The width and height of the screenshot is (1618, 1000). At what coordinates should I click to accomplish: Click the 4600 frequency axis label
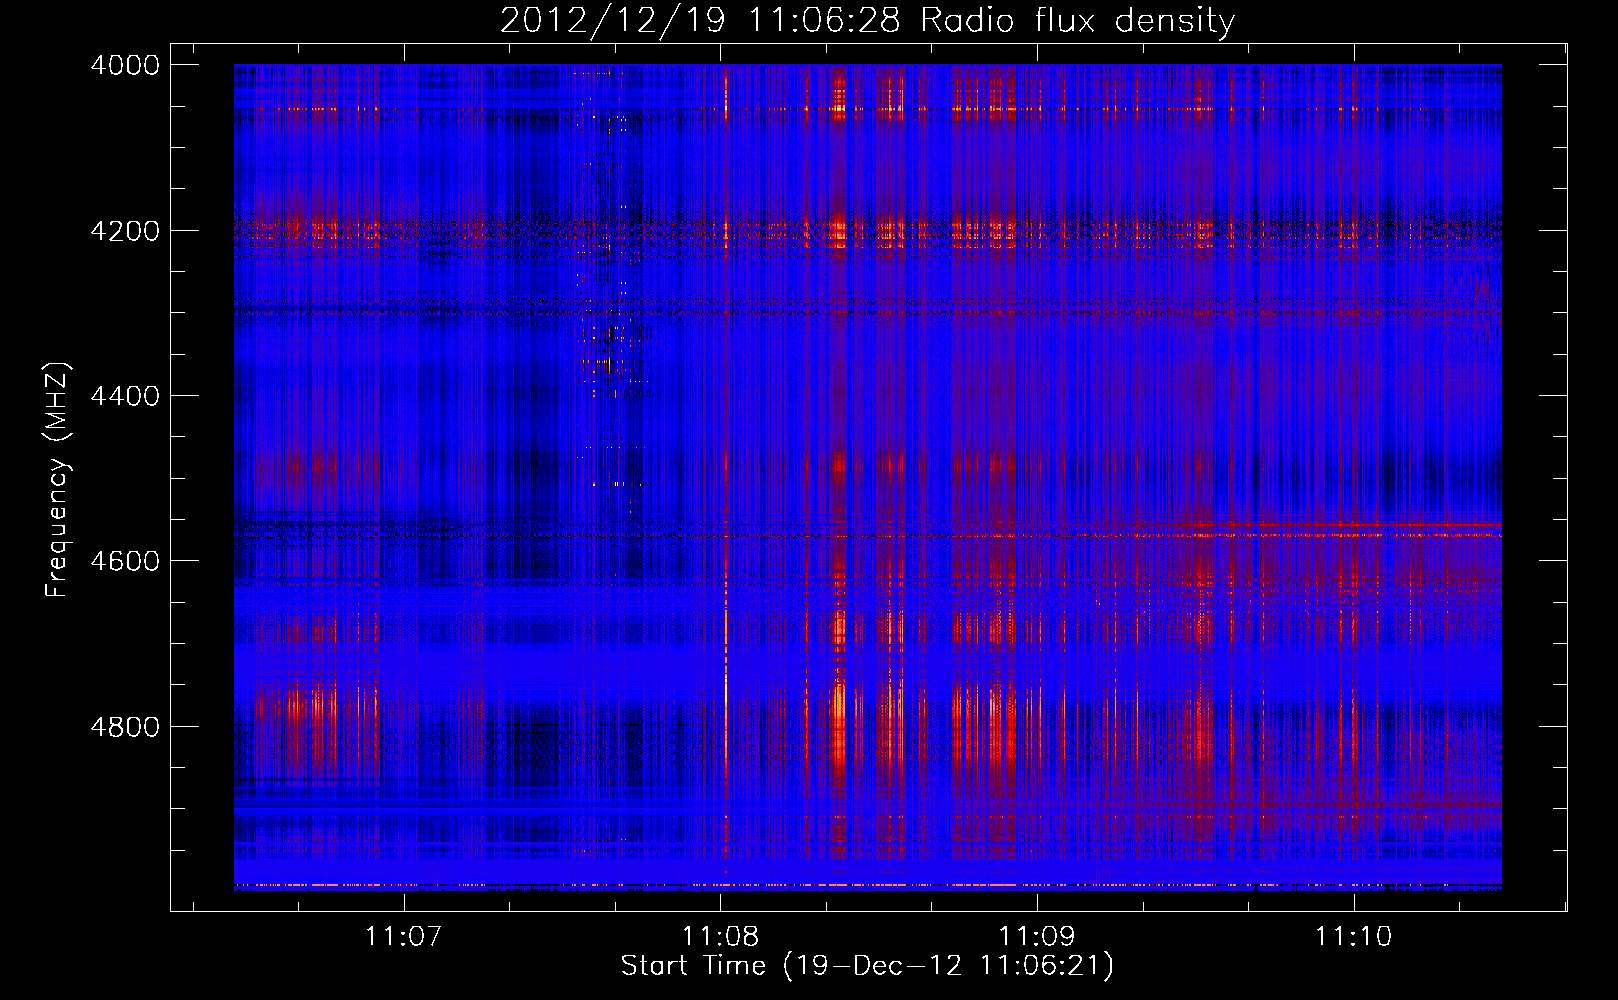125,561
